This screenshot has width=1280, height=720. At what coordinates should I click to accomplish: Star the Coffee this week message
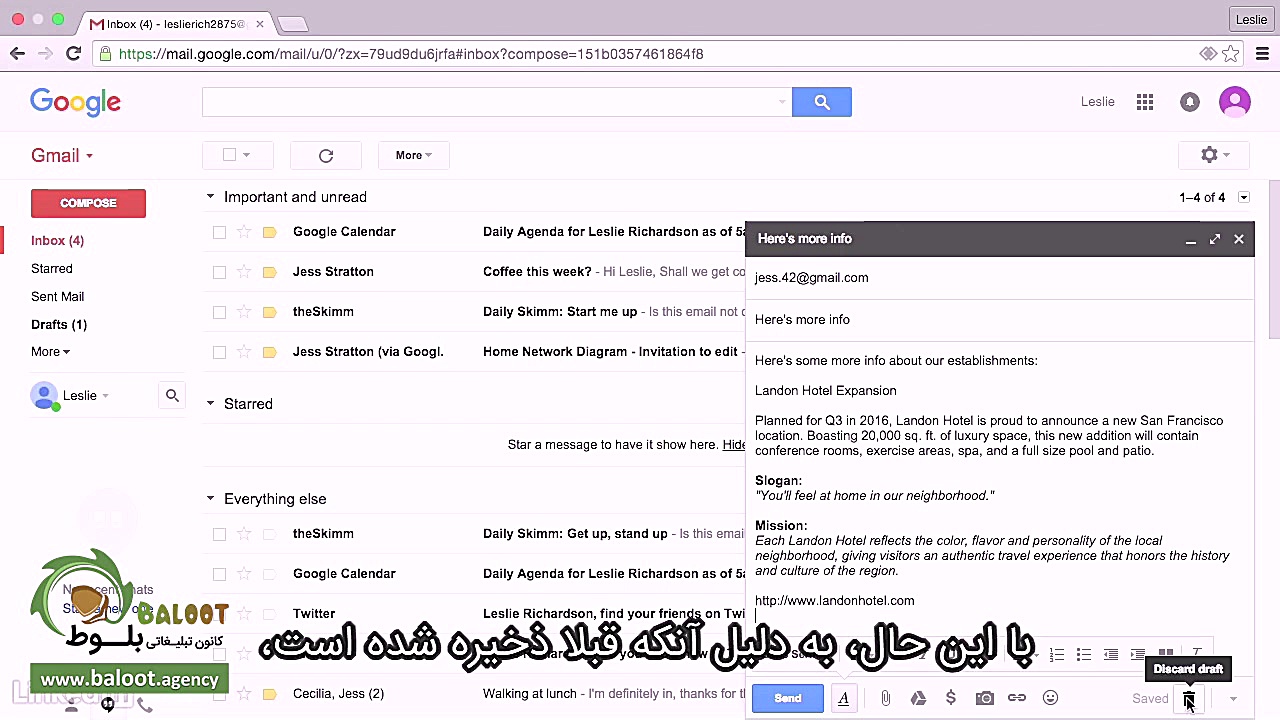243,271
